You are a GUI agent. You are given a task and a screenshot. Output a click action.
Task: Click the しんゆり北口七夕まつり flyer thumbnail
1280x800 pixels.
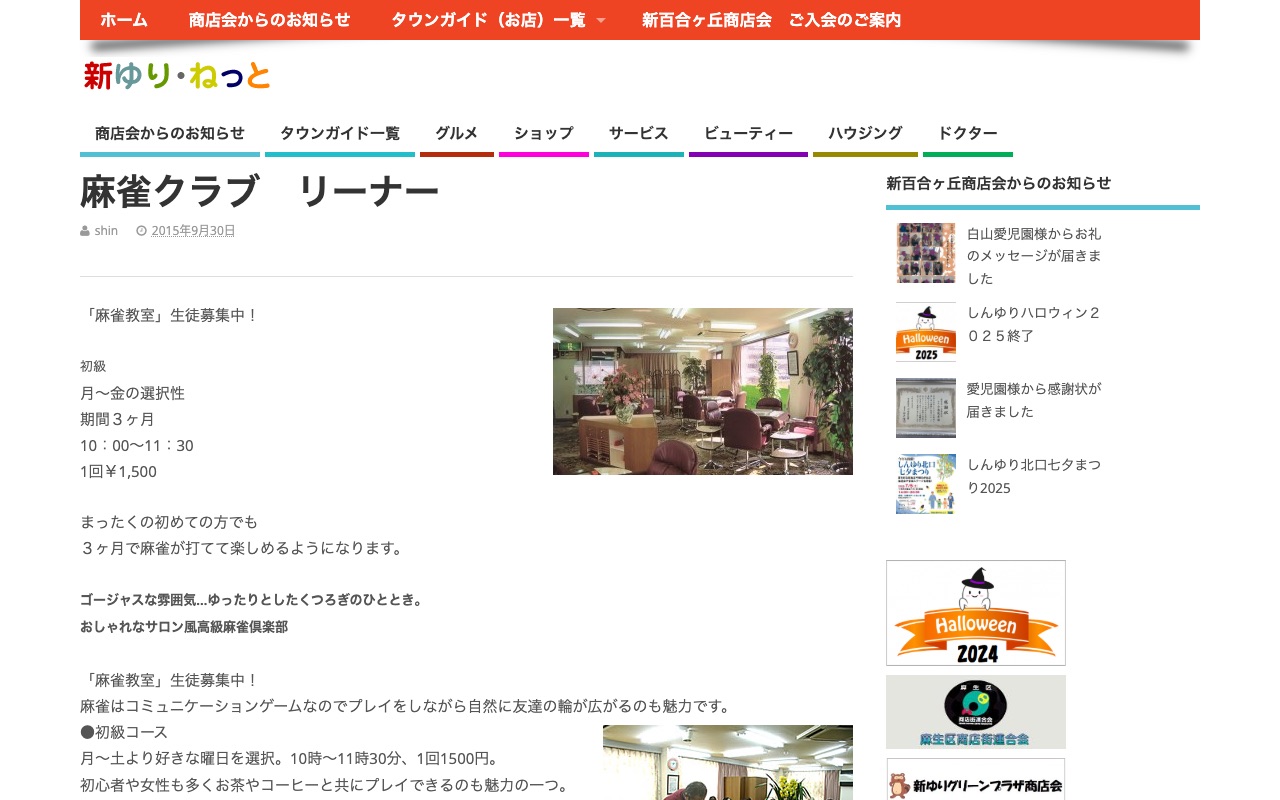tap(925, 484)
